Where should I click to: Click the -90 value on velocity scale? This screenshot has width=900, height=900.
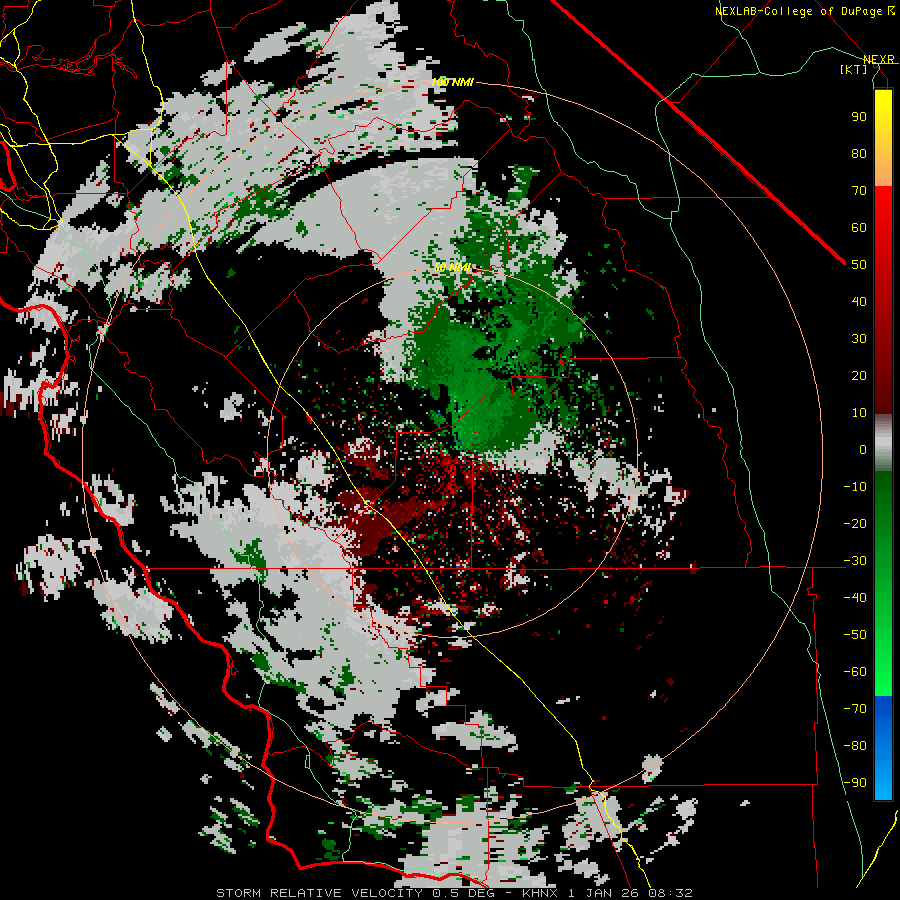[855, 783]
